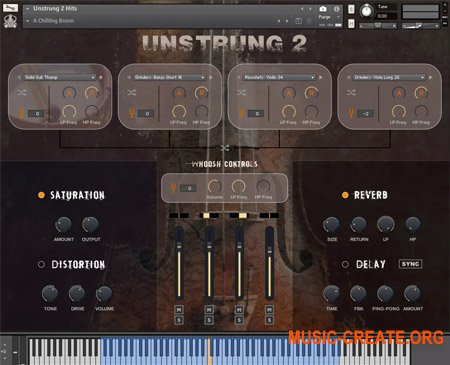This screenshot has width=450, height=365.
Task: Click the Reverb LP knob
Action: (386, 225)
